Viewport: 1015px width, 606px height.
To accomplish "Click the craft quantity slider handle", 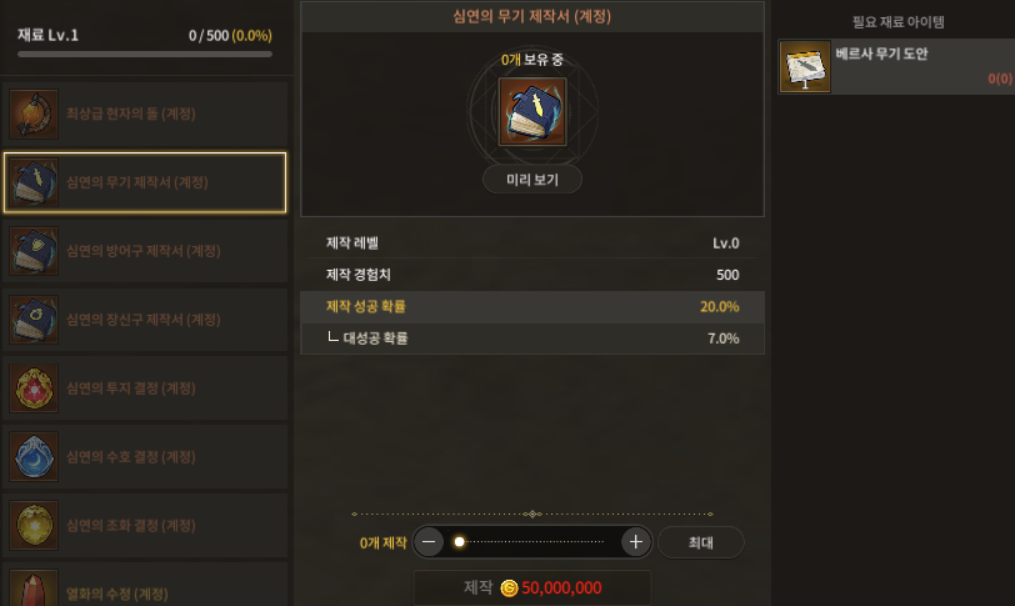I will click(459, 542).
